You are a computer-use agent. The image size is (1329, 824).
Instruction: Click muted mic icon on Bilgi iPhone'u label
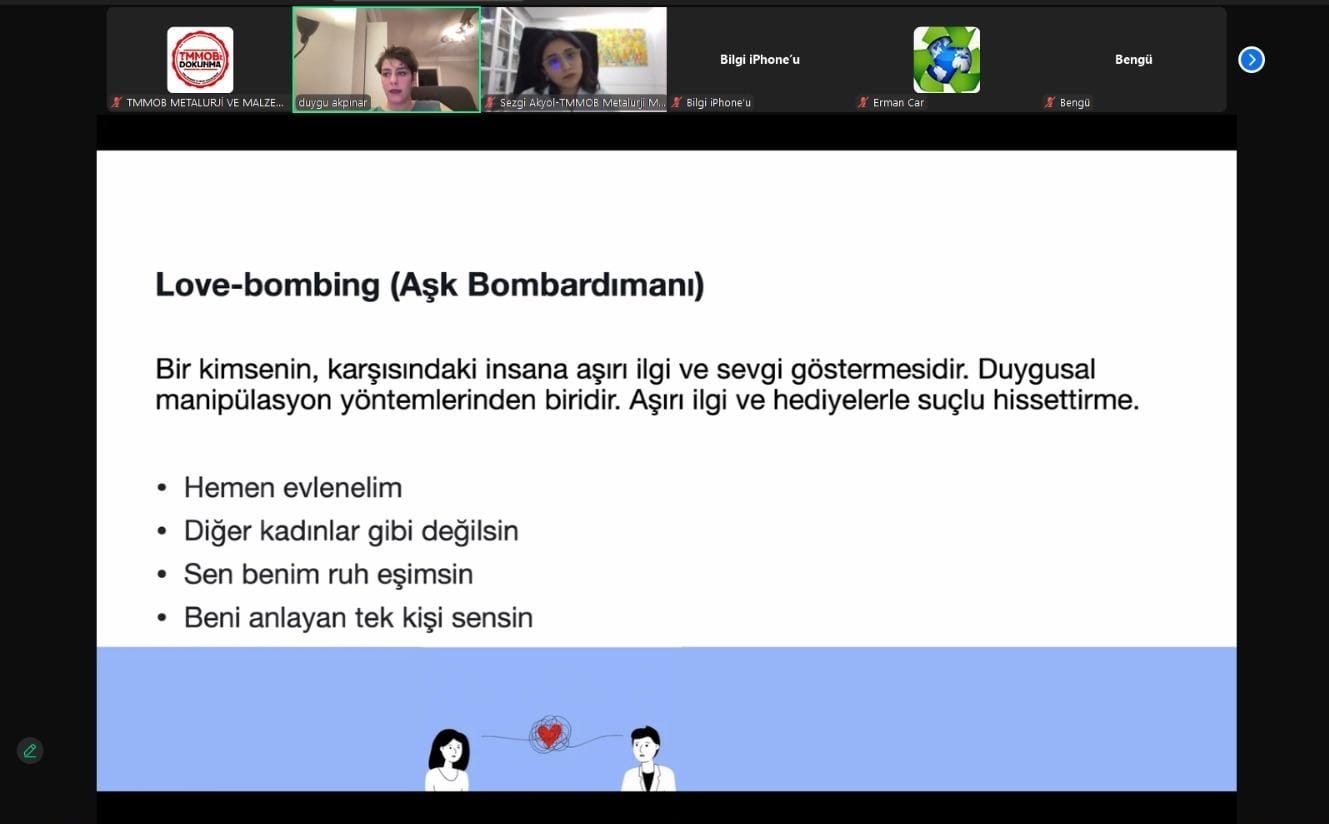677,103
